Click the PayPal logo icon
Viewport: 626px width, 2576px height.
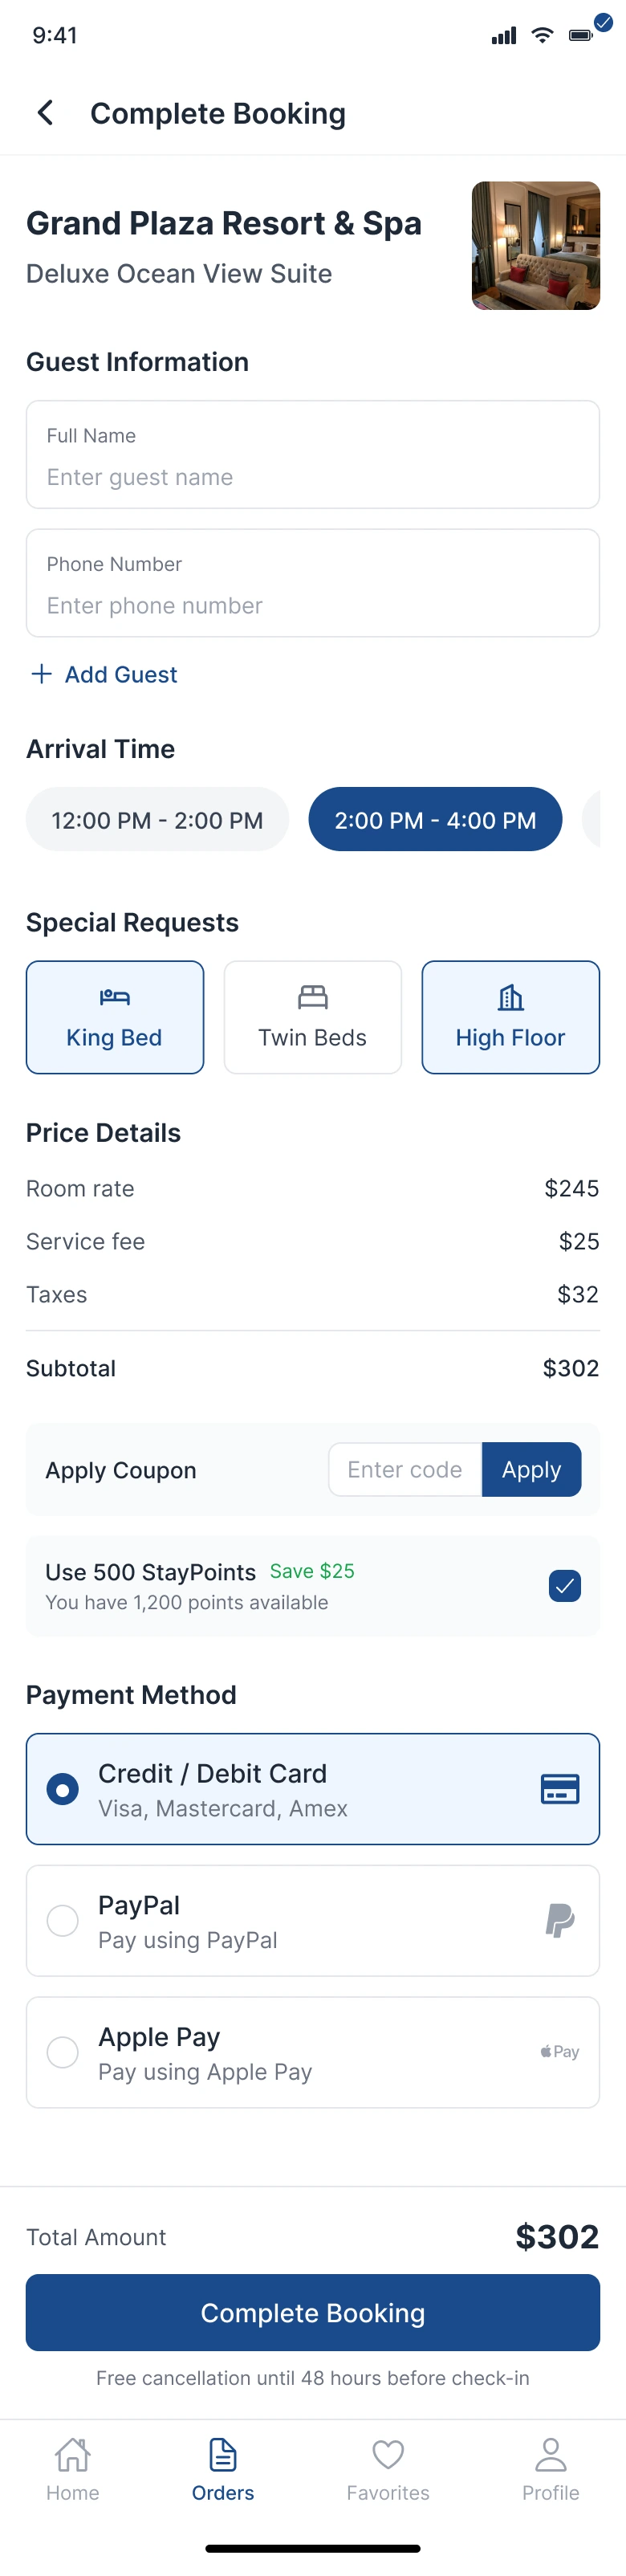point(559,1920)
